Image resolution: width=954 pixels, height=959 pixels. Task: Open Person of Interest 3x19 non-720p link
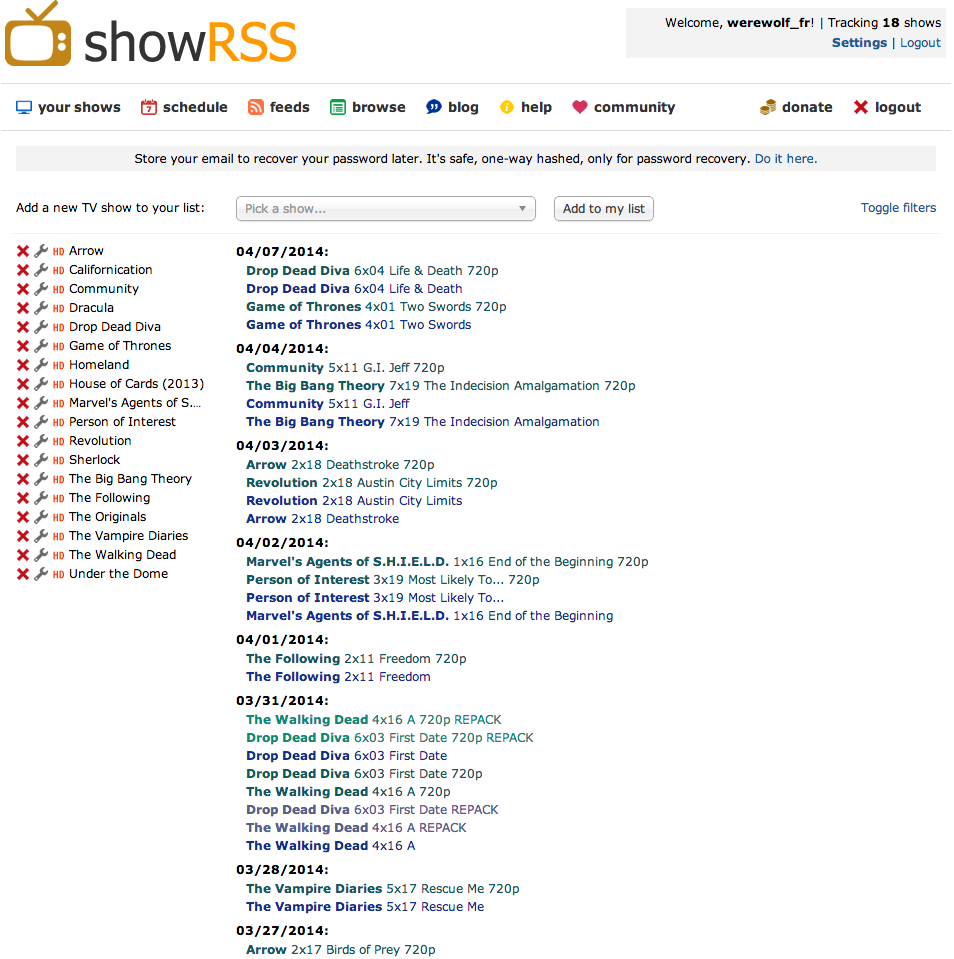(x=375, y=598)
